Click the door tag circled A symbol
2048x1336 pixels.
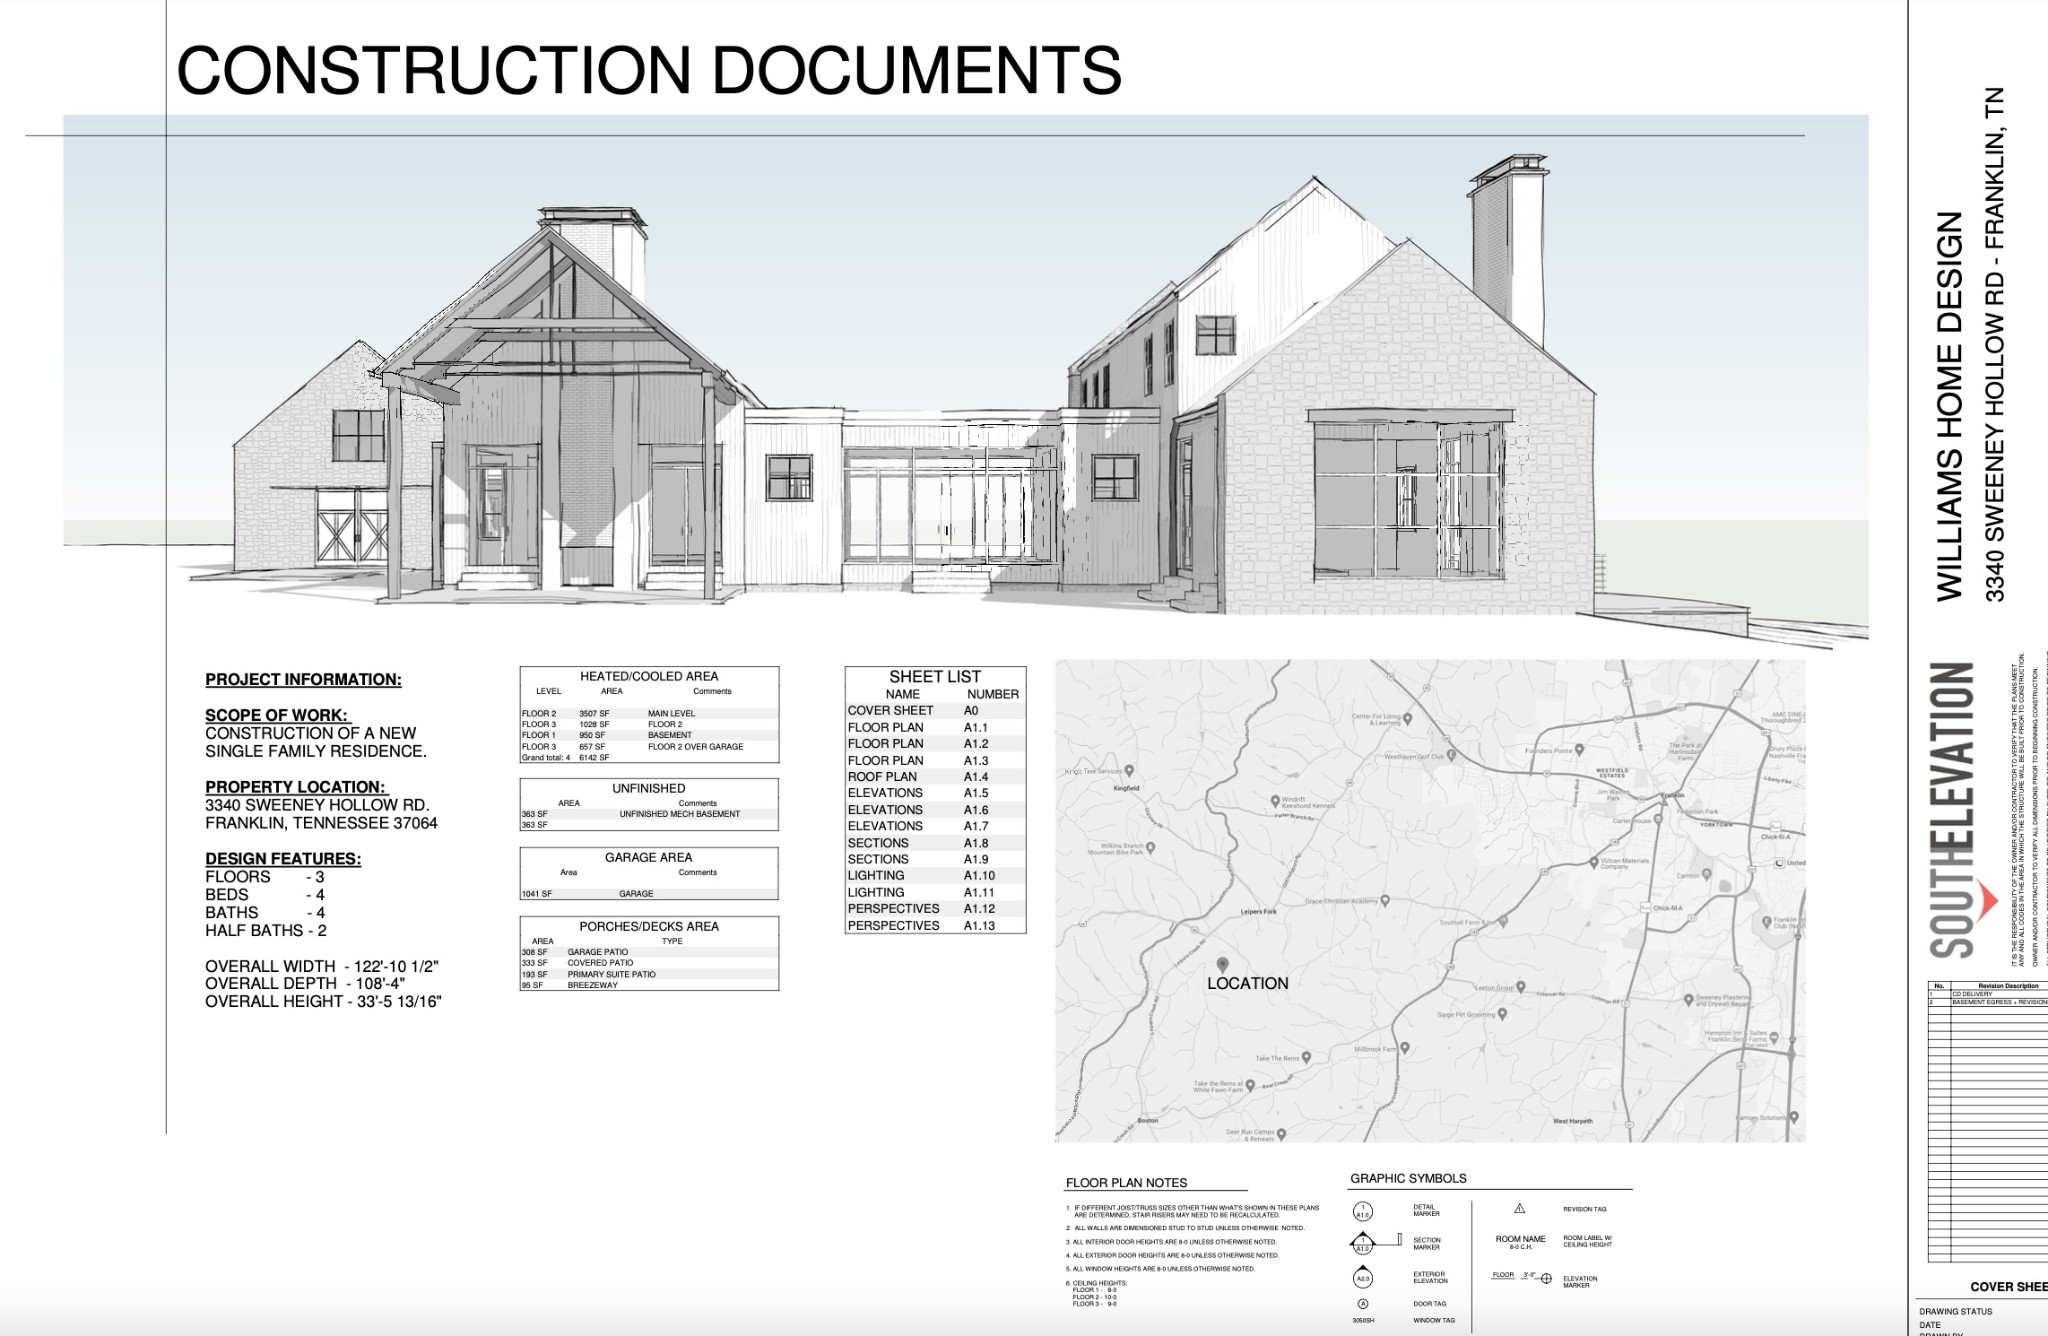tap(1362, 1304)
